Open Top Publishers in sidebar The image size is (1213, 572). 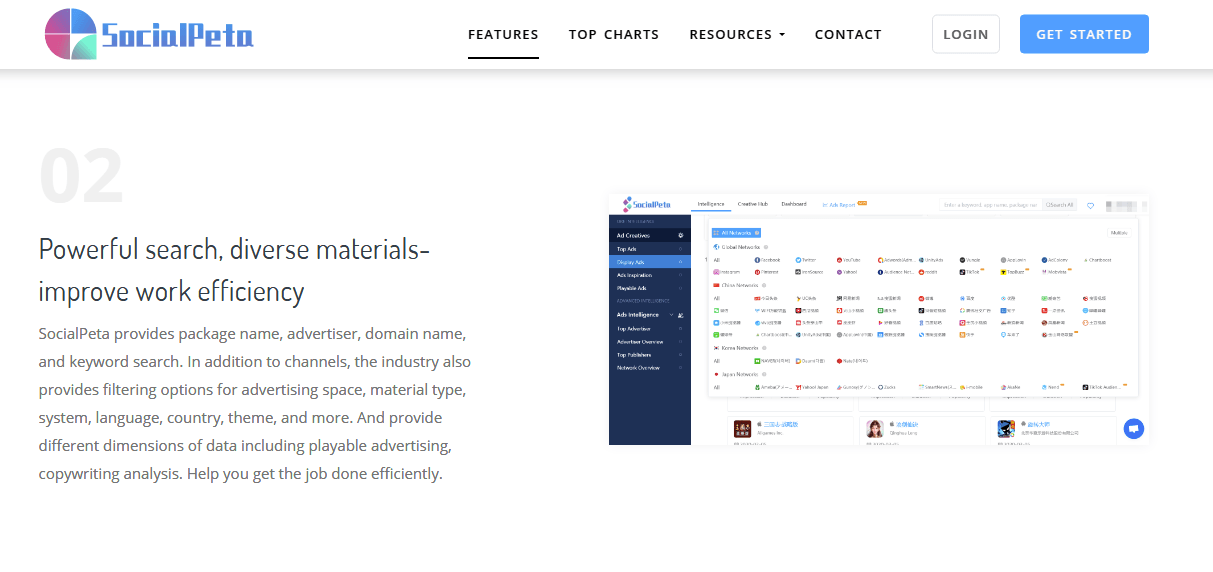coord(650,355)
